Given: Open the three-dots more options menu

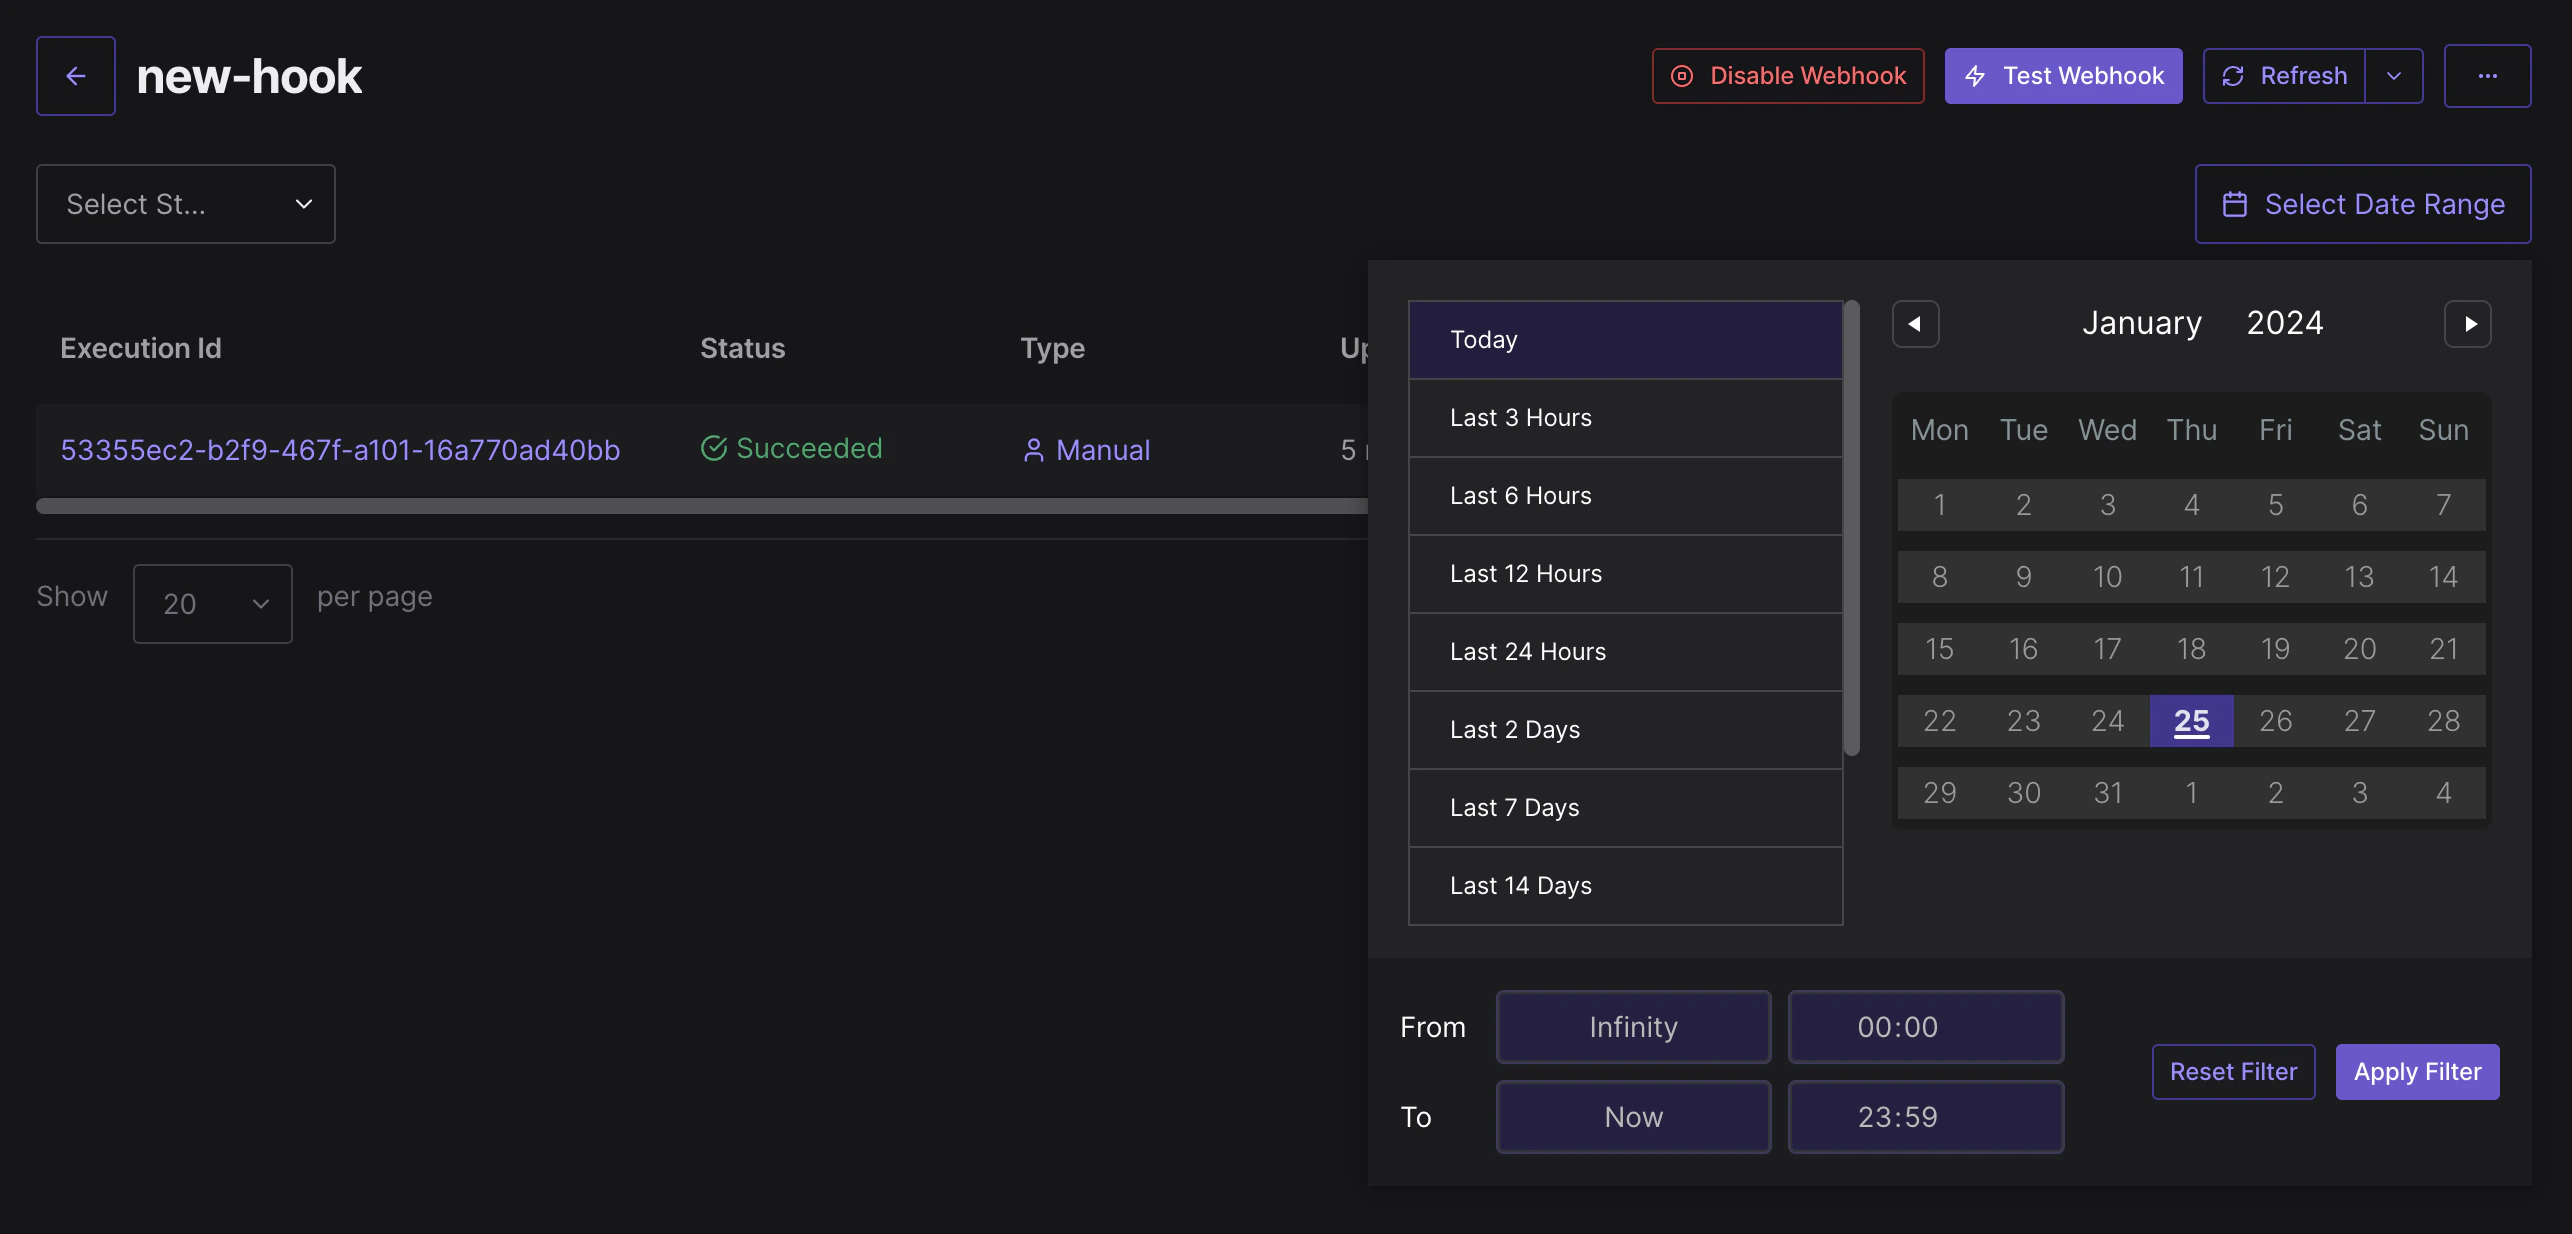Looking at the screenshot, I should pos(2487,76).
